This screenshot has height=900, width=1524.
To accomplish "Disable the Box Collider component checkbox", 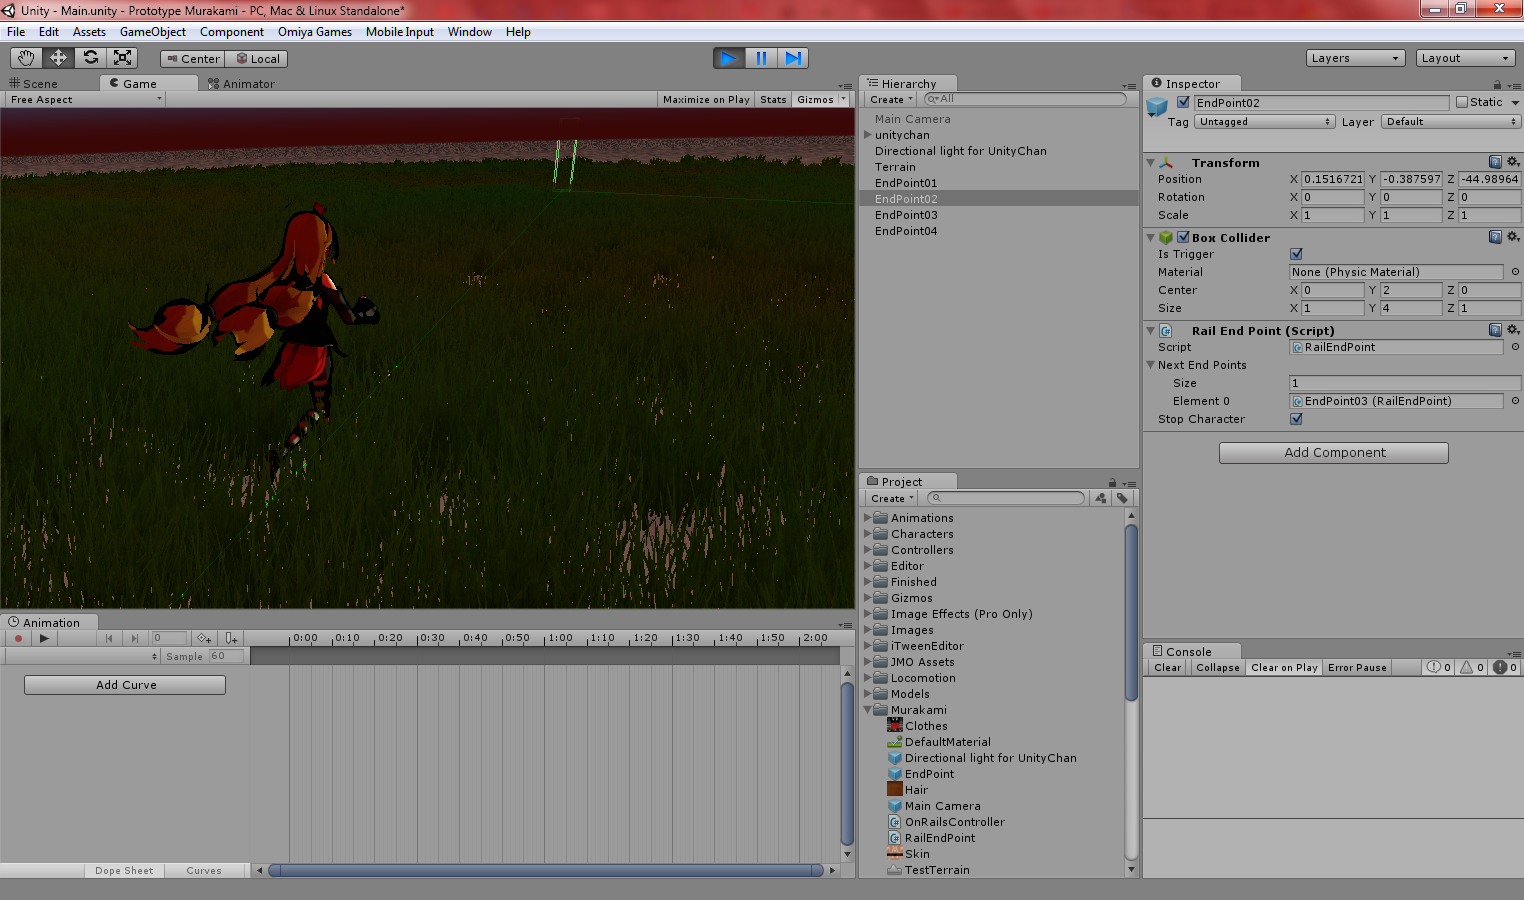I will pos(1183,237).
